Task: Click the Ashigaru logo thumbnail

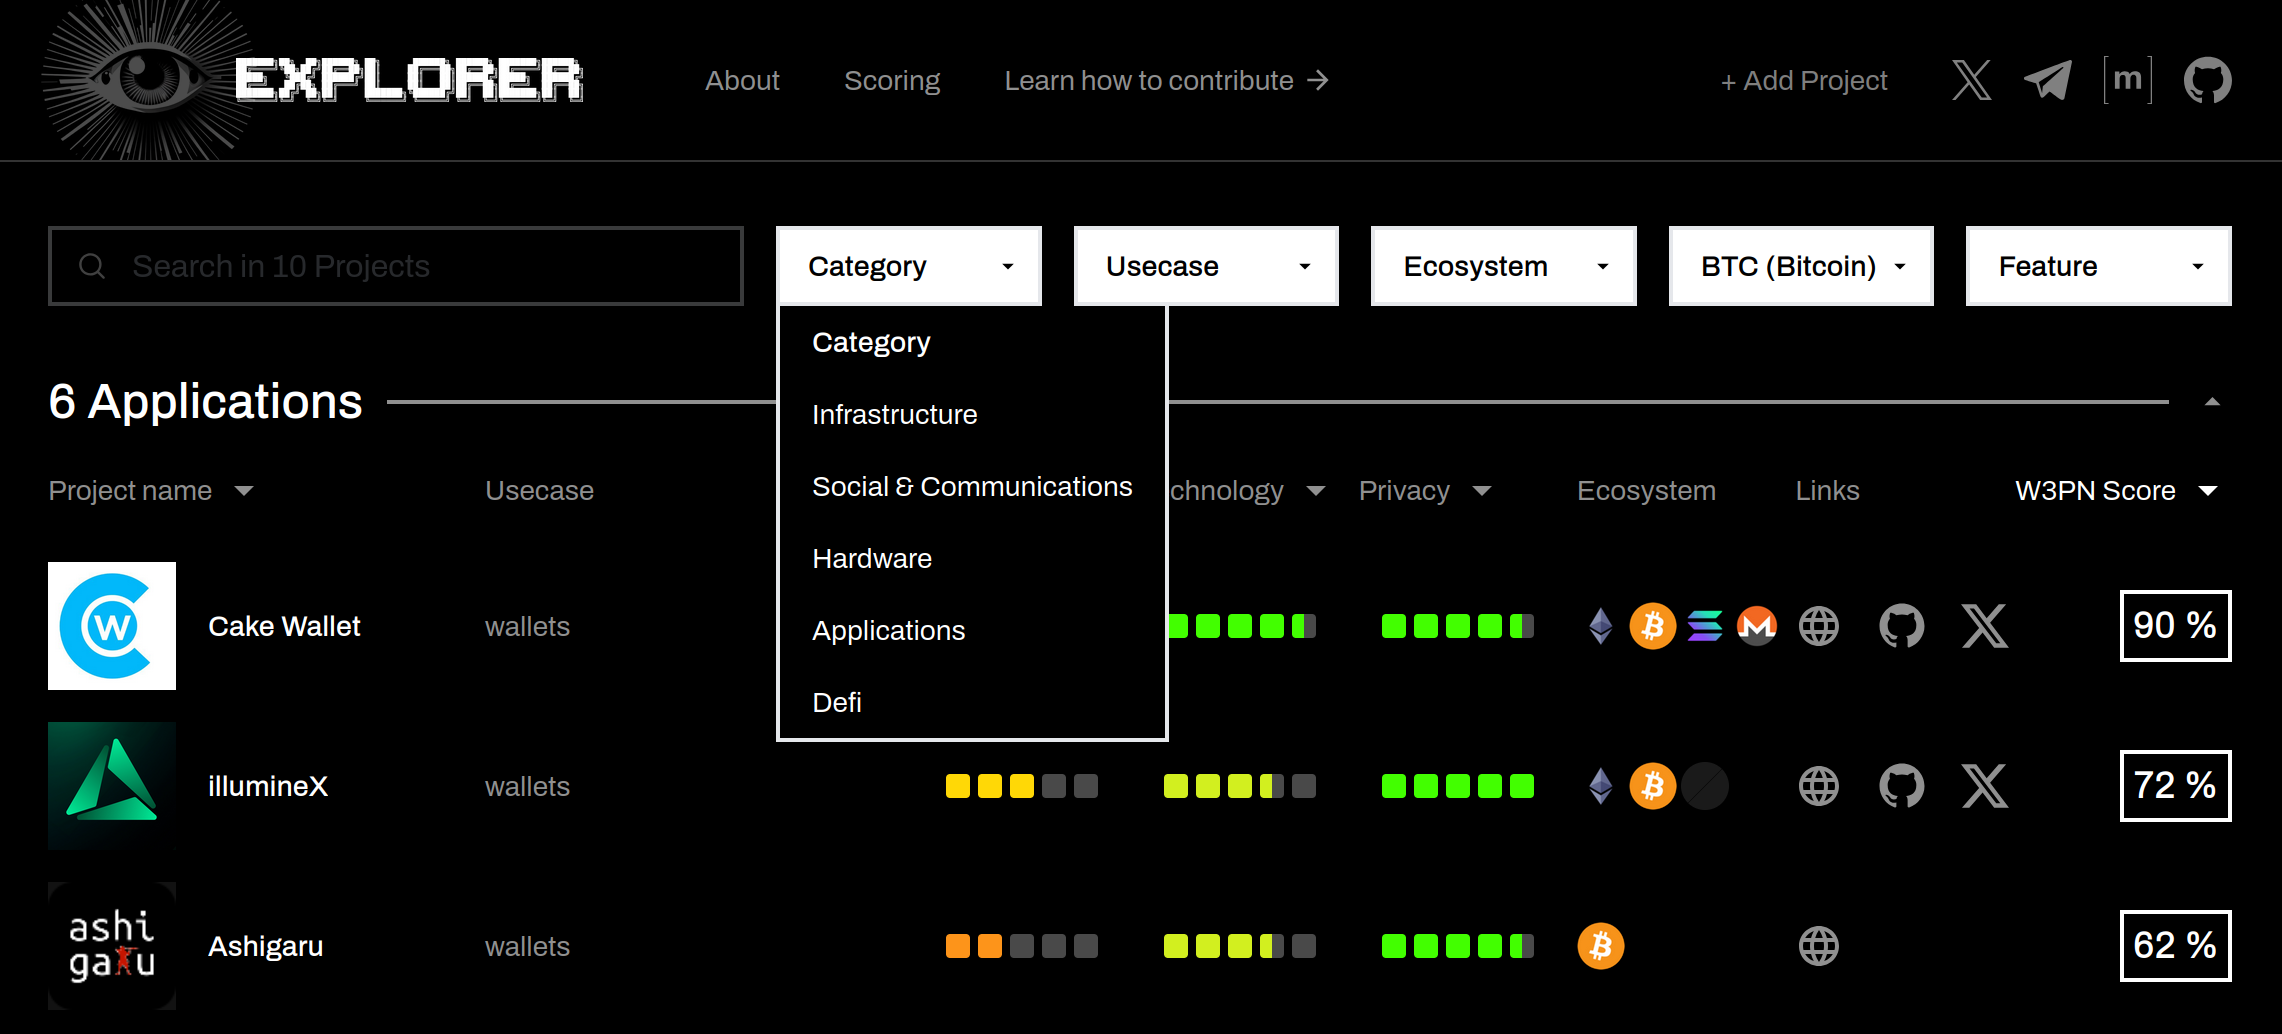Action: click(x=112, y=946)
